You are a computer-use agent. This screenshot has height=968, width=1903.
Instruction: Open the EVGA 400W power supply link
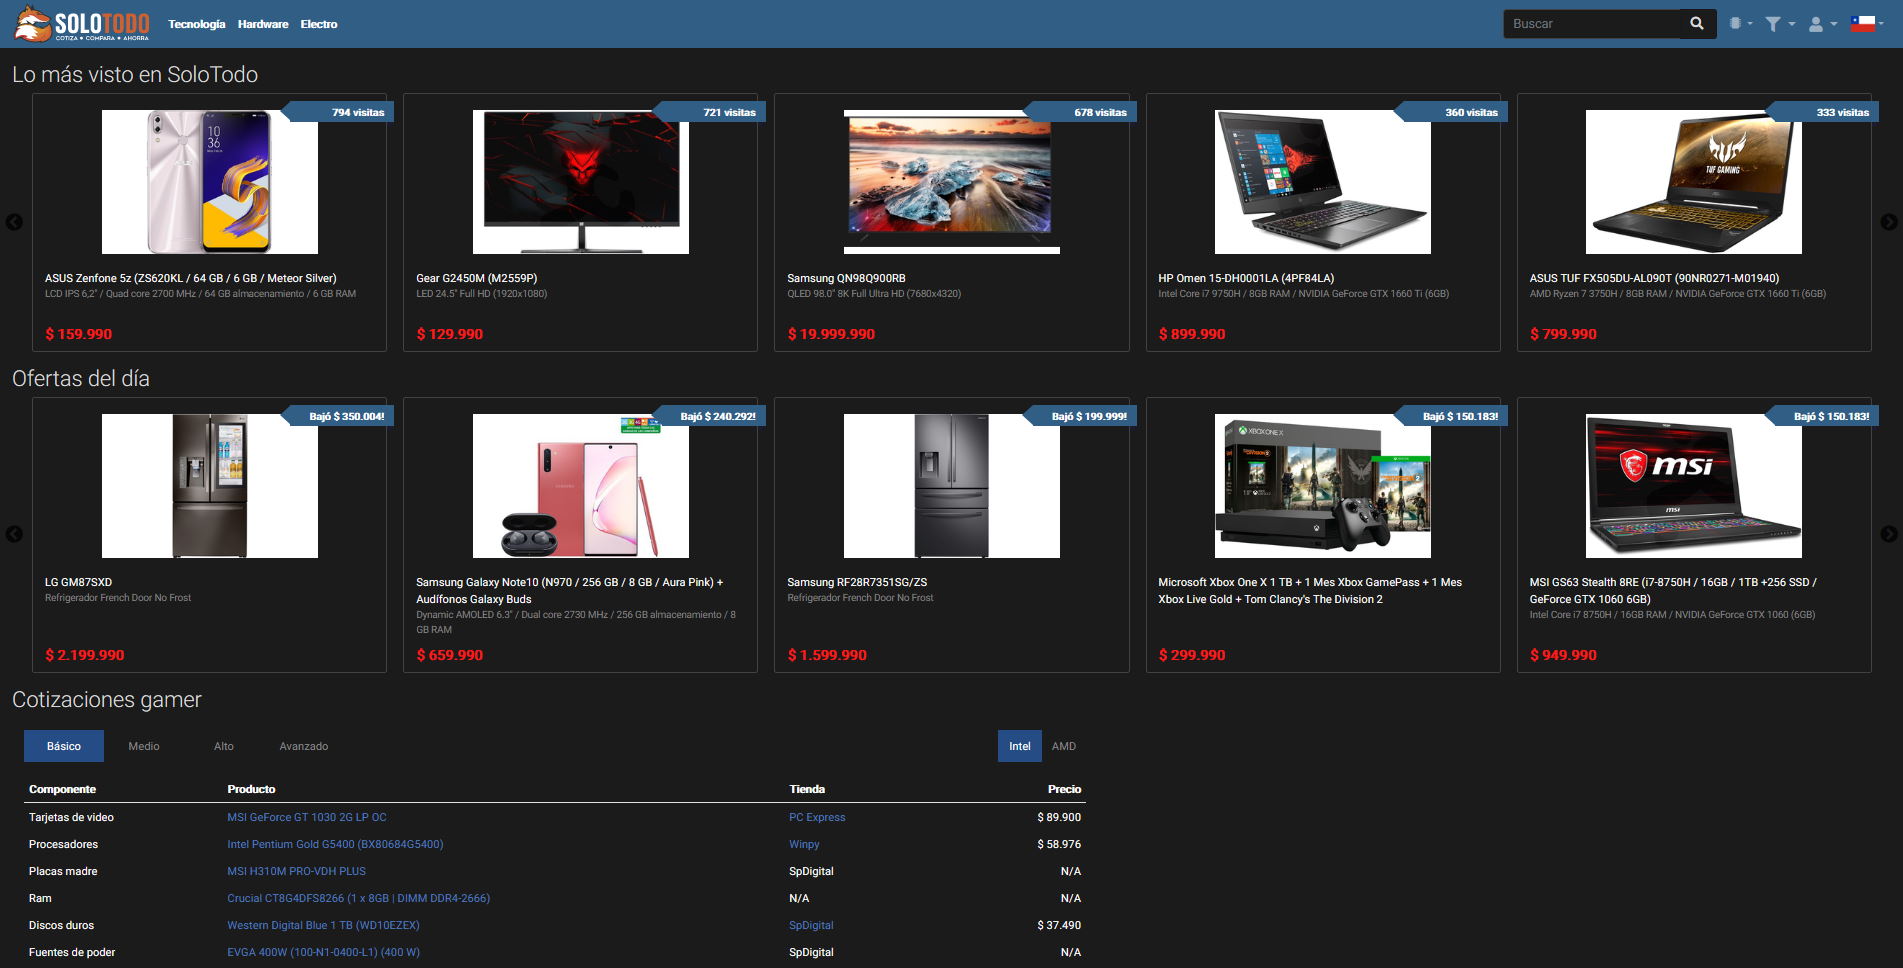coord(323,952)
